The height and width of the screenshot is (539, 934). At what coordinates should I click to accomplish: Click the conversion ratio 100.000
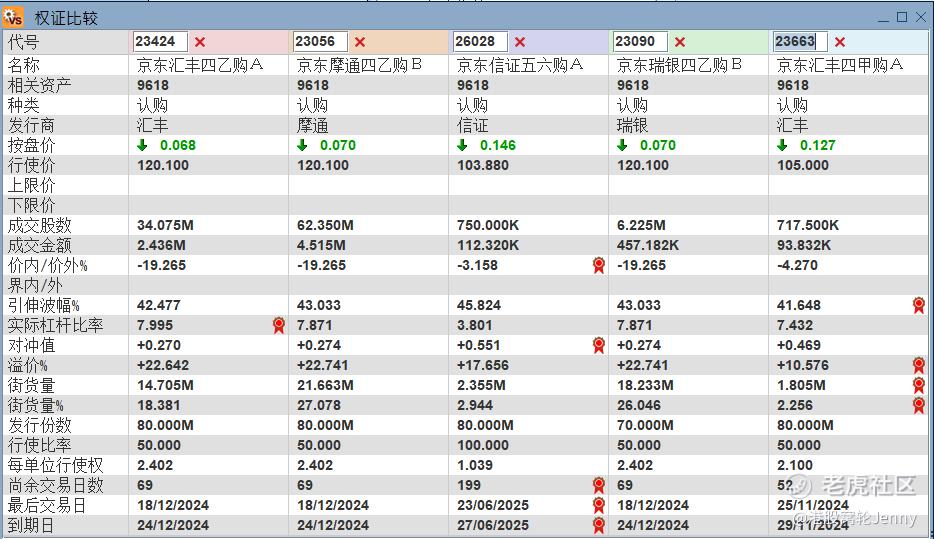click(x=482, y=445)
